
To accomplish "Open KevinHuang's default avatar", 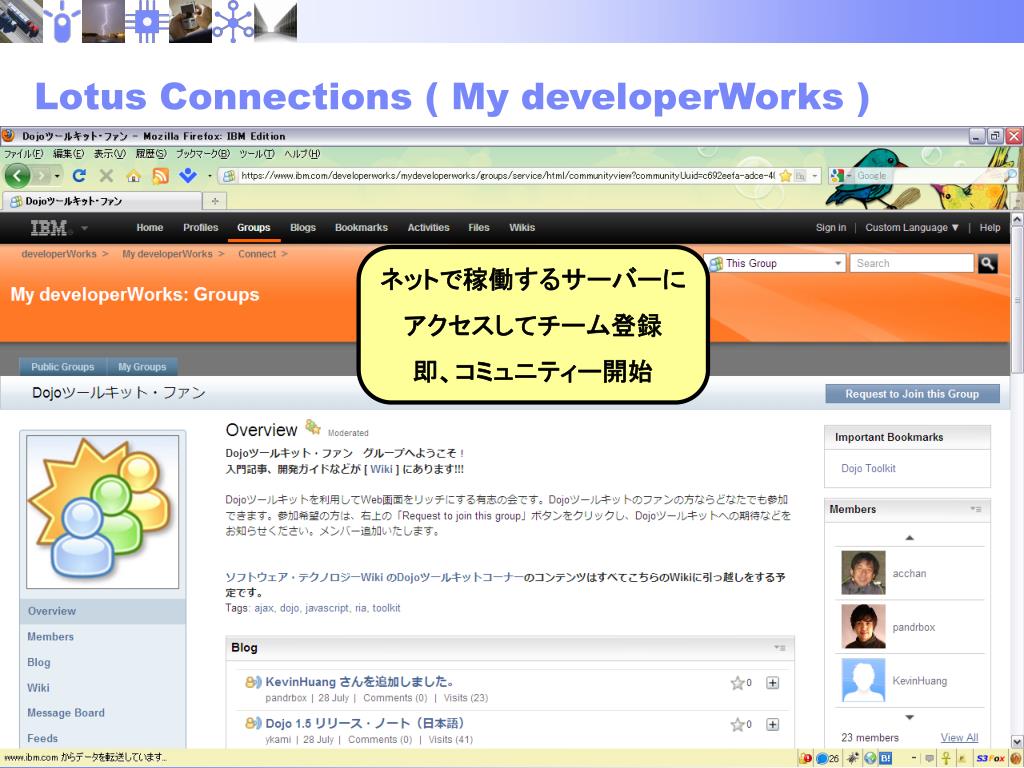I will pyautogui.click(x=863, y=680).
